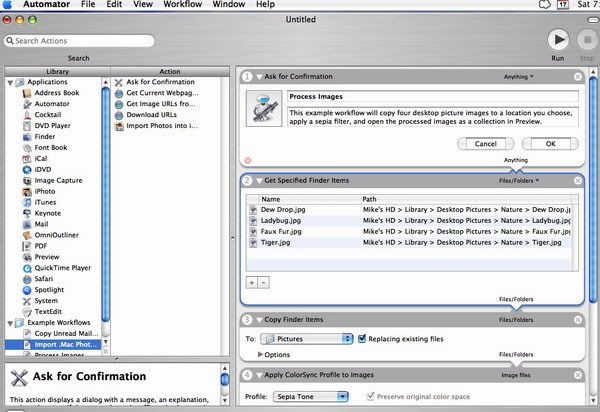
Task: Remove Copy Finder Items action from workflow
Action: [x=578, y=320]
